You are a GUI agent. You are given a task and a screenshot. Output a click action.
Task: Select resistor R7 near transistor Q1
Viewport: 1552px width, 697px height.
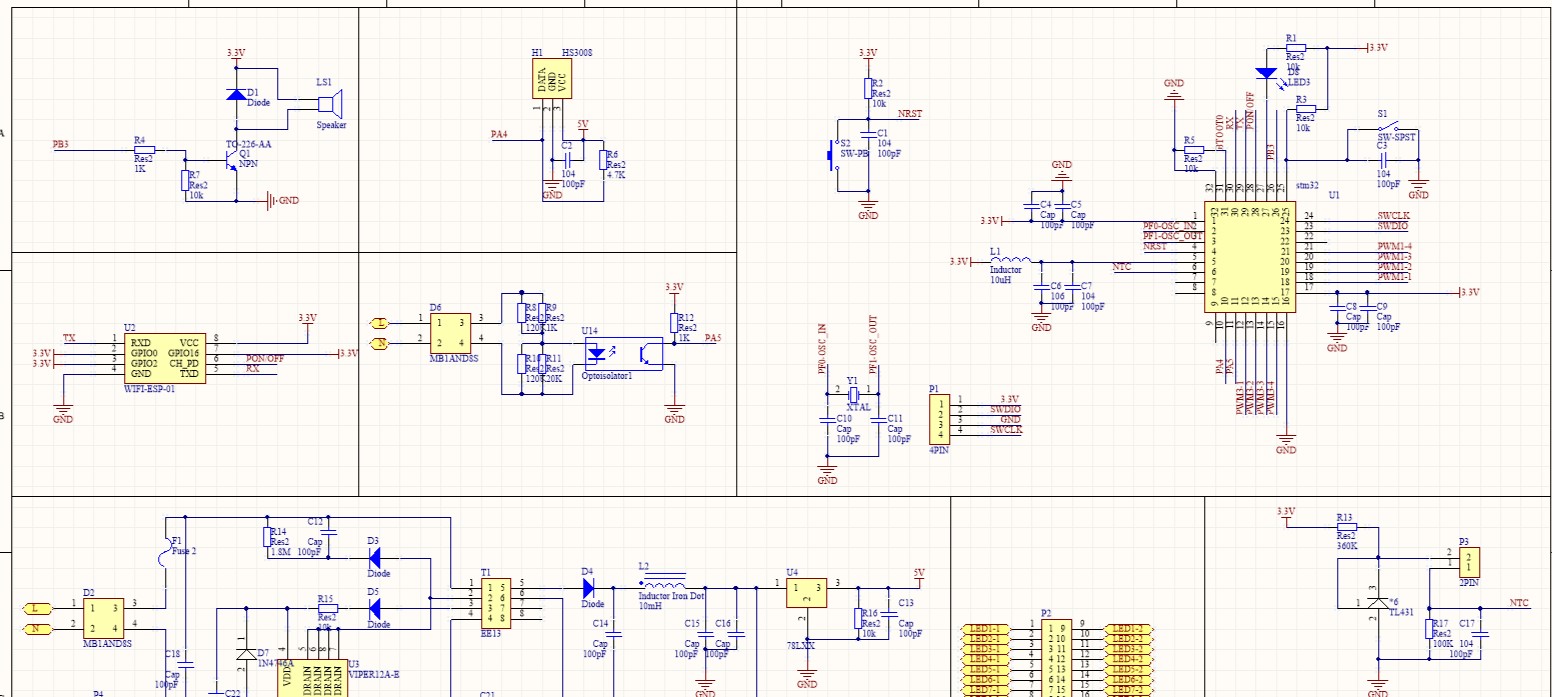(184, 181)
